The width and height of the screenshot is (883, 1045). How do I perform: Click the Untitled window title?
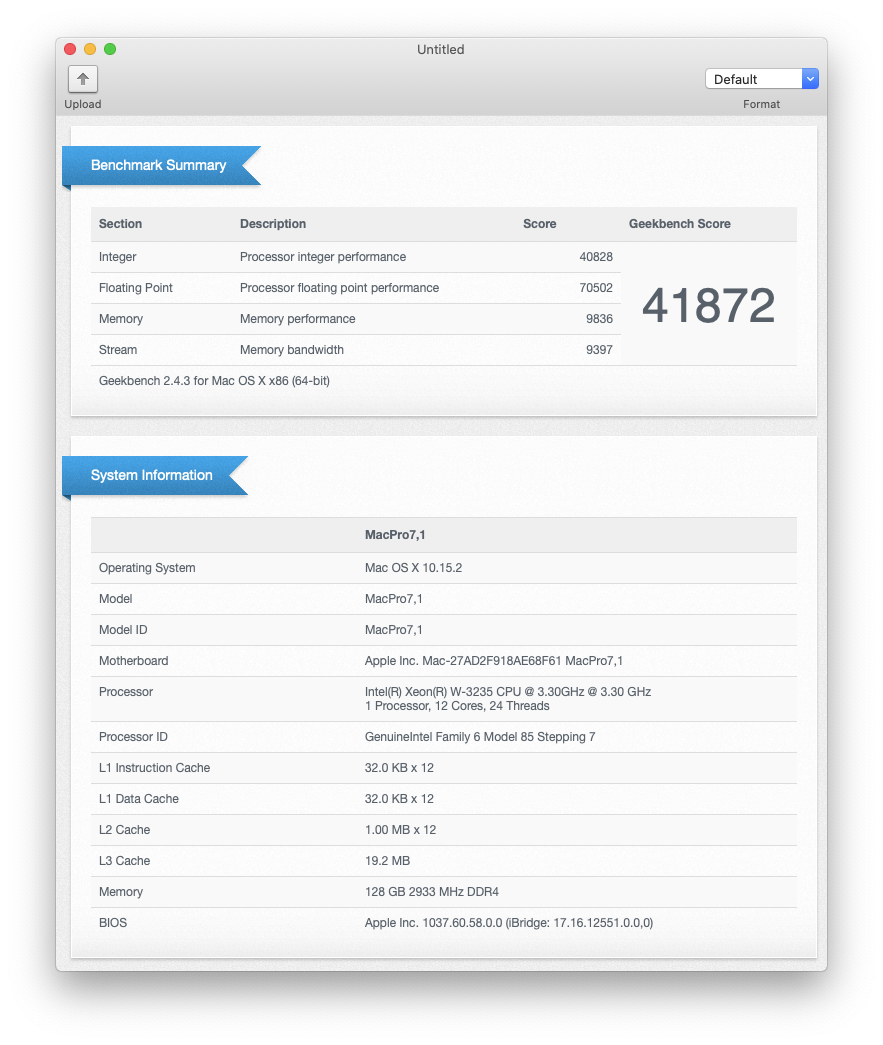pos(441,50)
